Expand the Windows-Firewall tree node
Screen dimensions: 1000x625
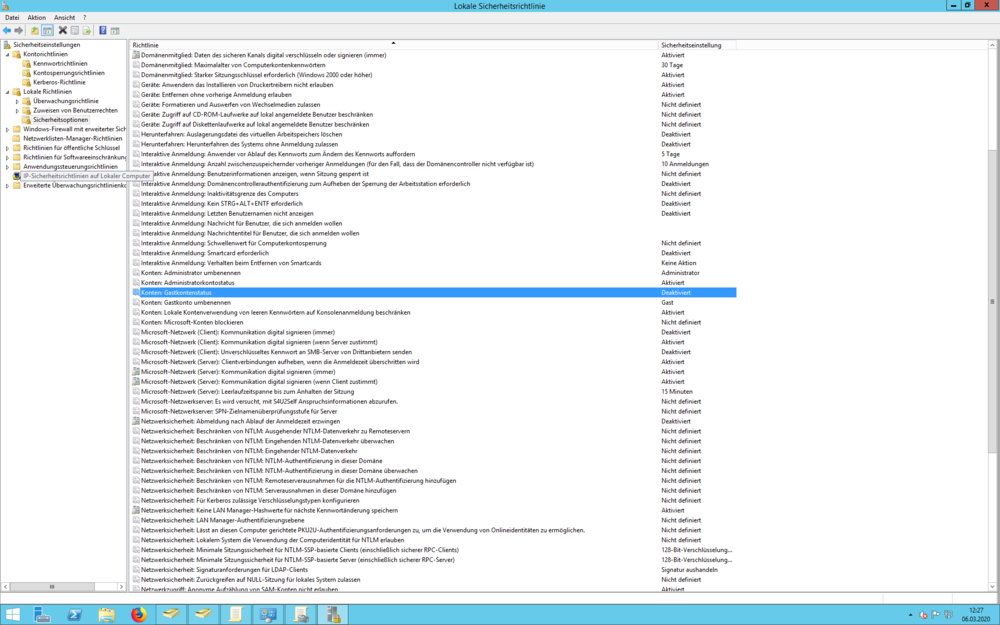coord(7,129)
